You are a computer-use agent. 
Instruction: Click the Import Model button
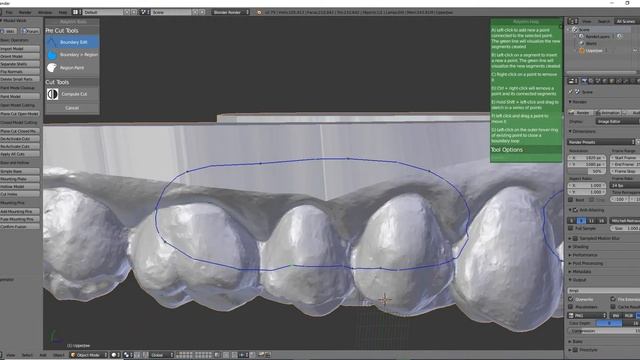point(20,49)
